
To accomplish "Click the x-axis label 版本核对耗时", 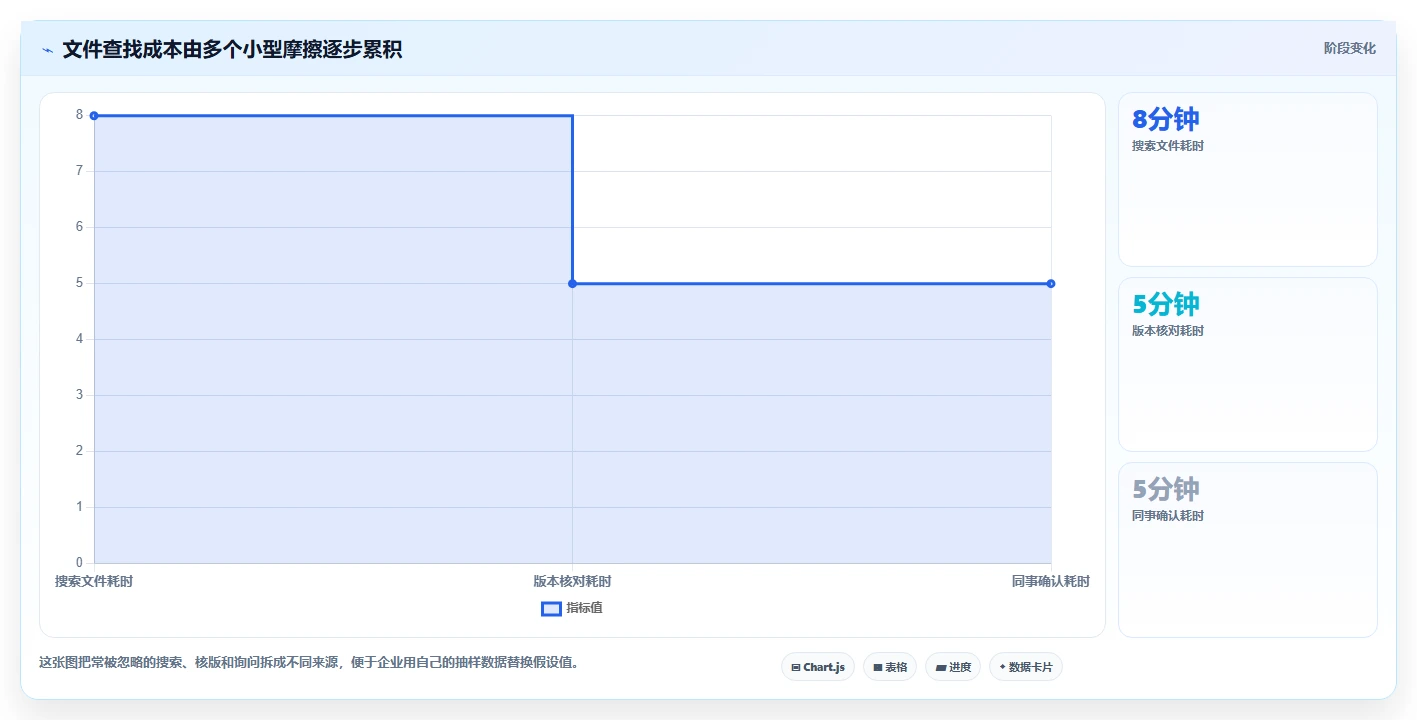I will pyautogui.click(x=572, y=581).
